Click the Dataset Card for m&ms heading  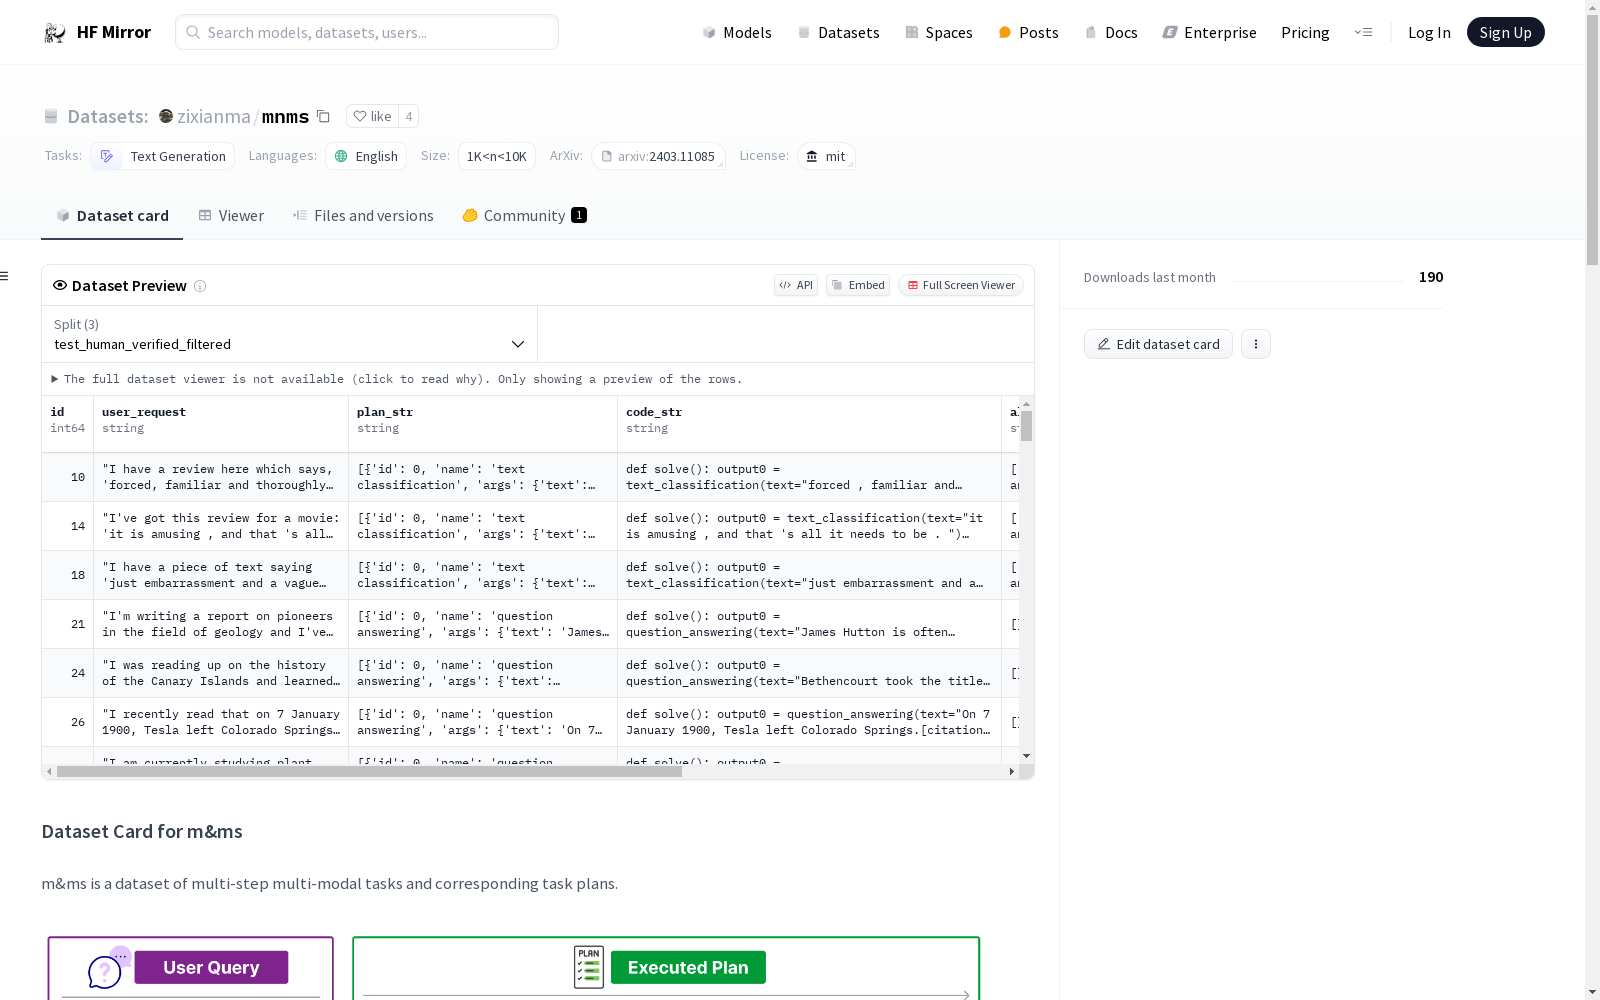[x=142, y=832]
